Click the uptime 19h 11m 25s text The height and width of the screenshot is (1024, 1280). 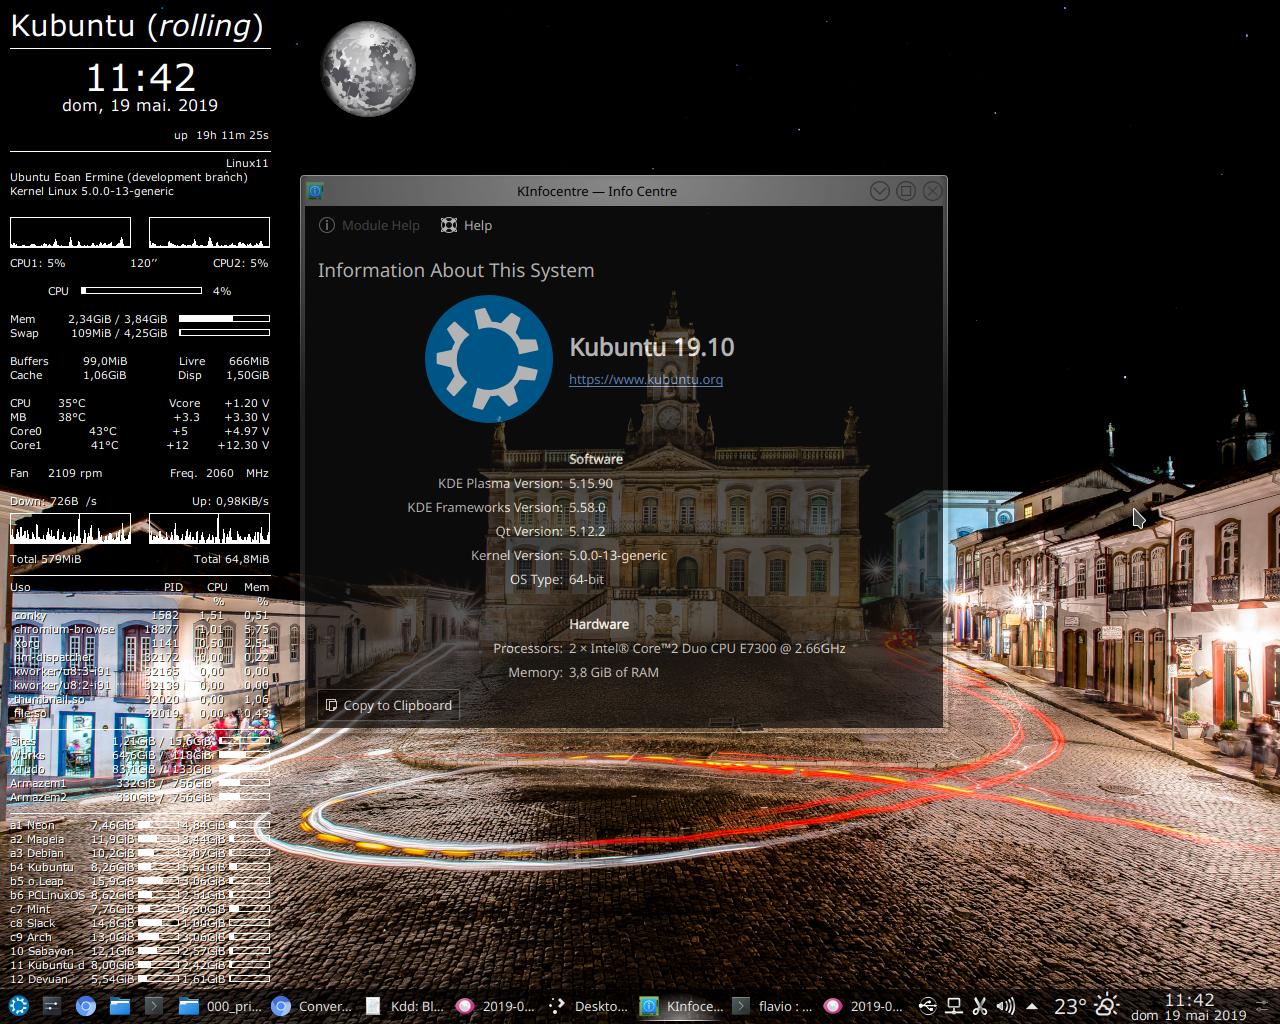point(221,135)
